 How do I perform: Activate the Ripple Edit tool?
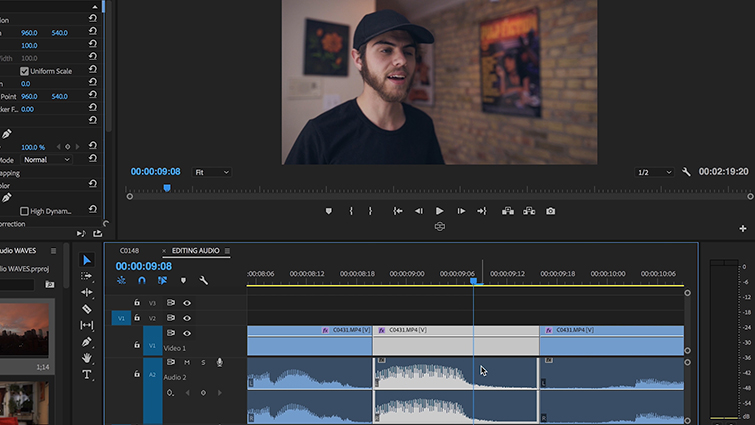tap(87, 293)
